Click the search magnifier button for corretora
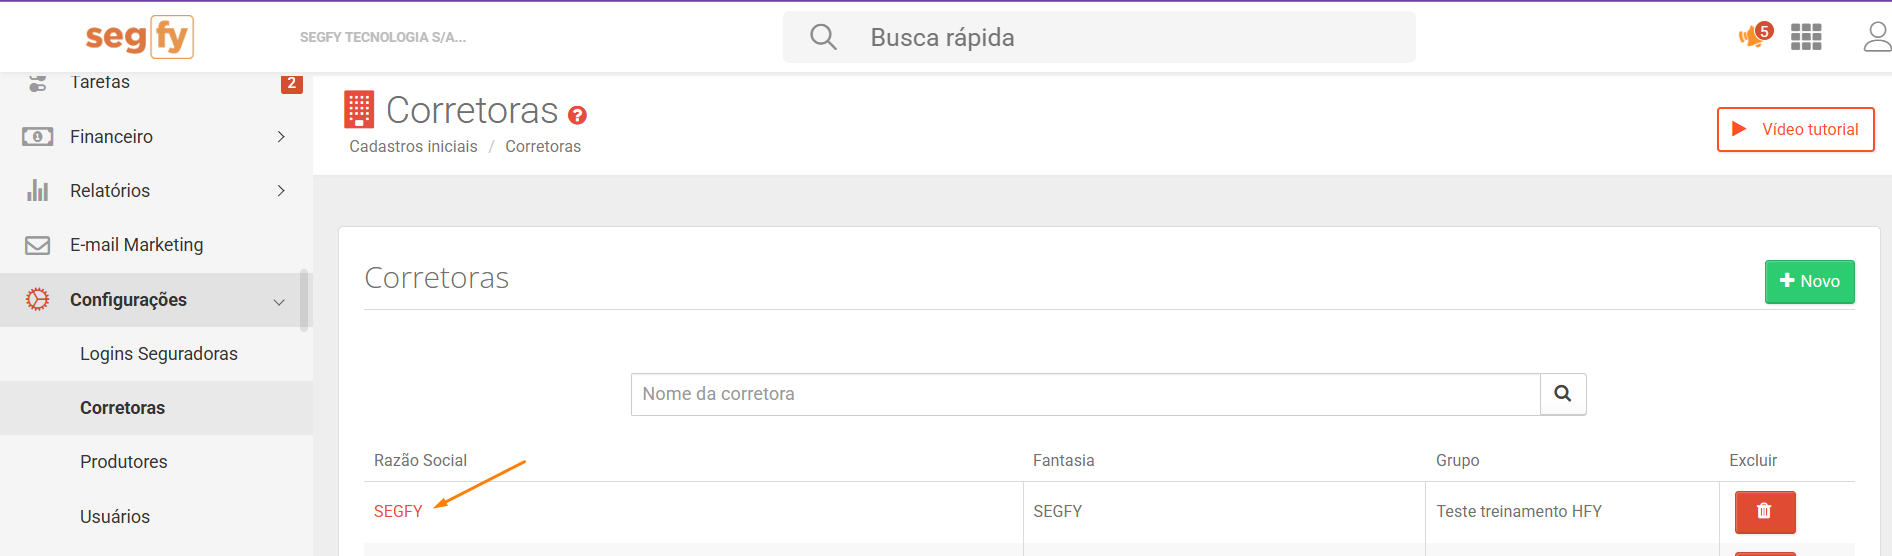 1563,394
